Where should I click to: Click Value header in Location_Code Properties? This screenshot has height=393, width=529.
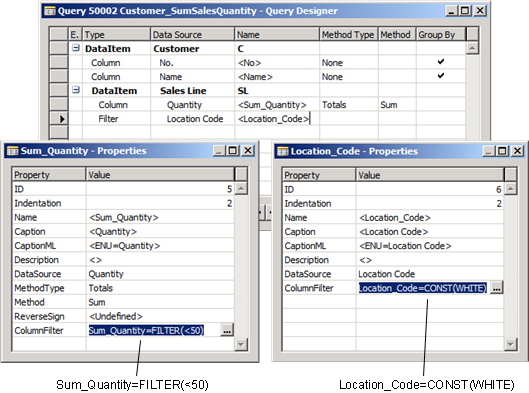[x=430, y=175]
